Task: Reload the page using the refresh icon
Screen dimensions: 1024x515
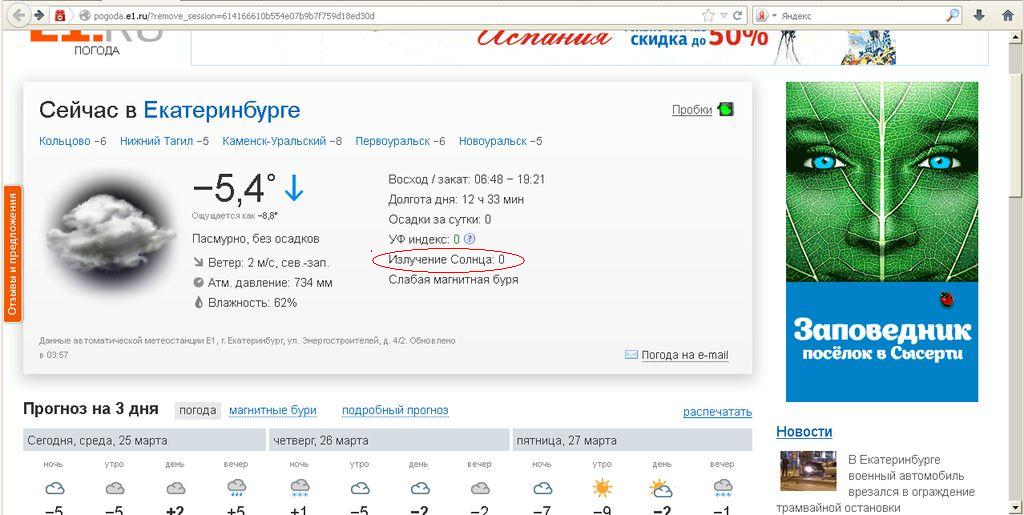Action: 738,15
